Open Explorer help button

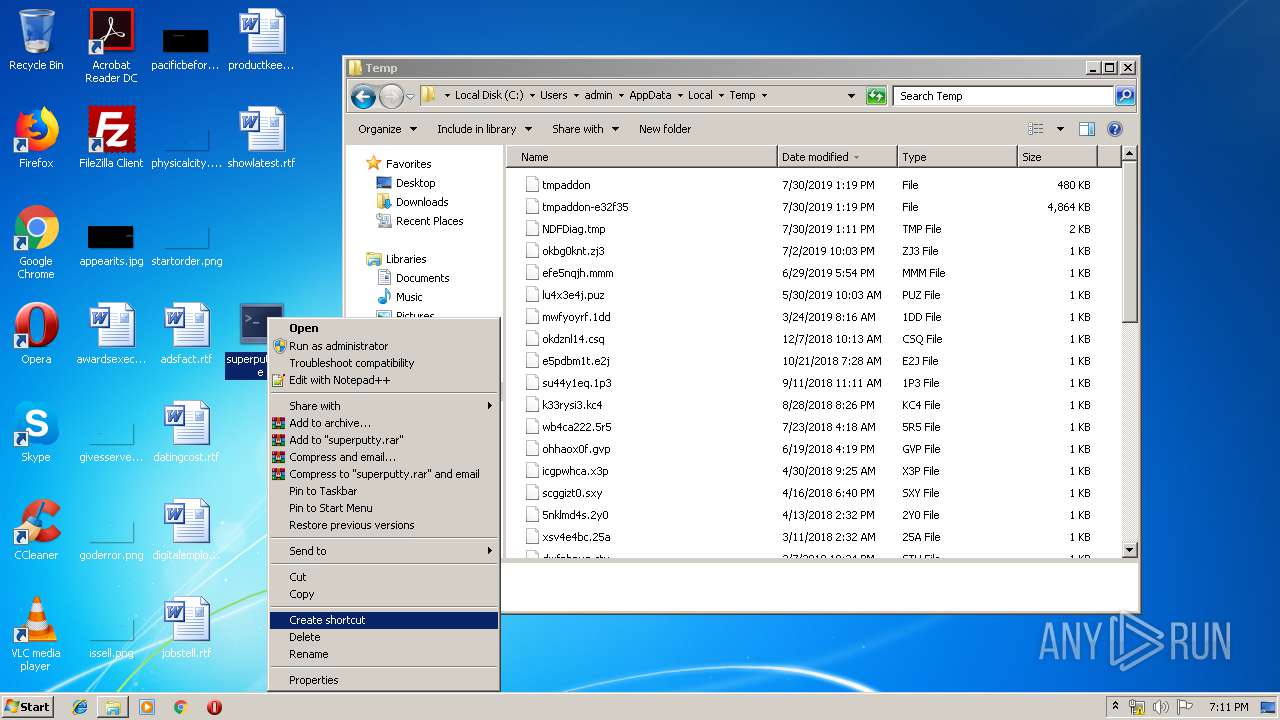[1115, 129]
